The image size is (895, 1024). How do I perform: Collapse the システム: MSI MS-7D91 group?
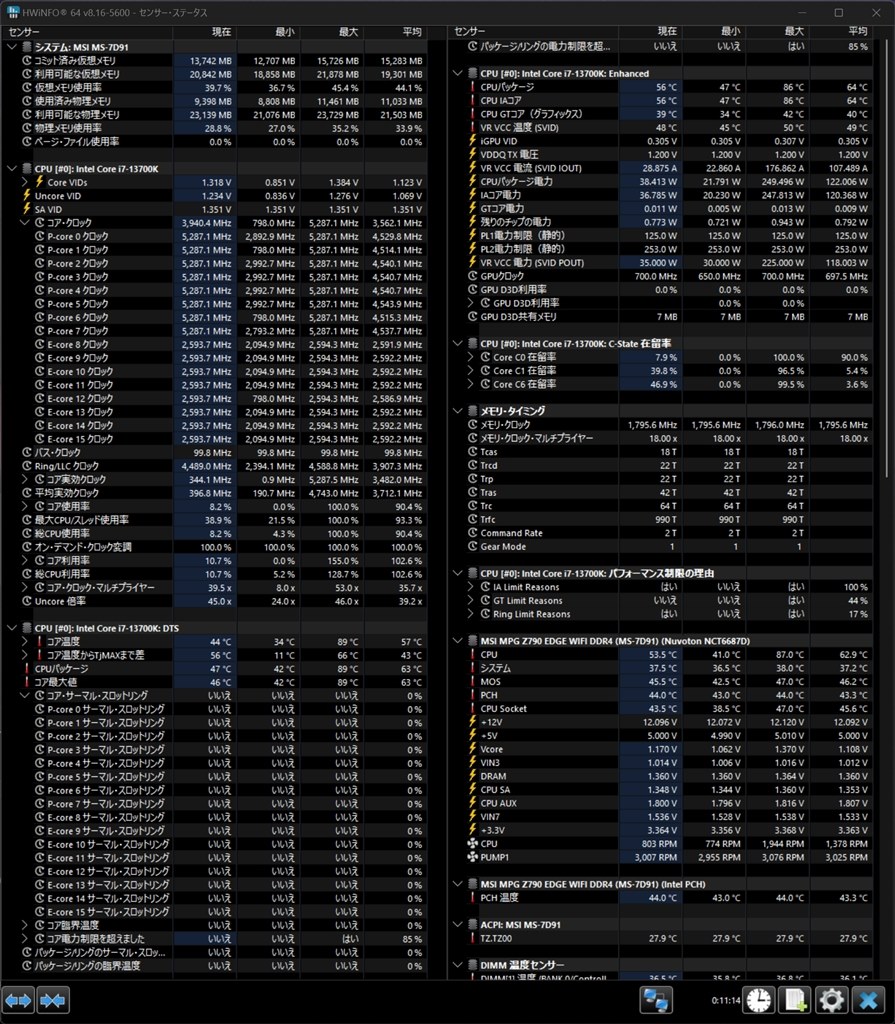click(12, 47)
